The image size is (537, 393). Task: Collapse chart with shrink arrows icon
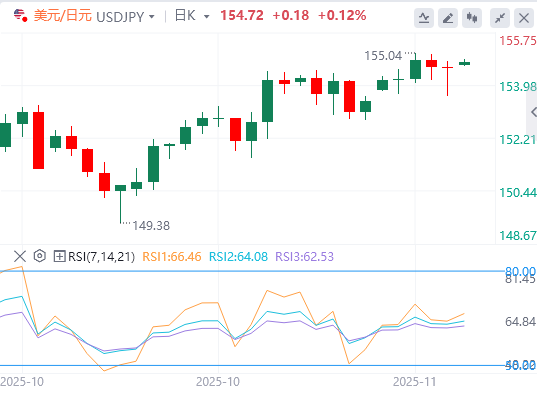(500, 18)
